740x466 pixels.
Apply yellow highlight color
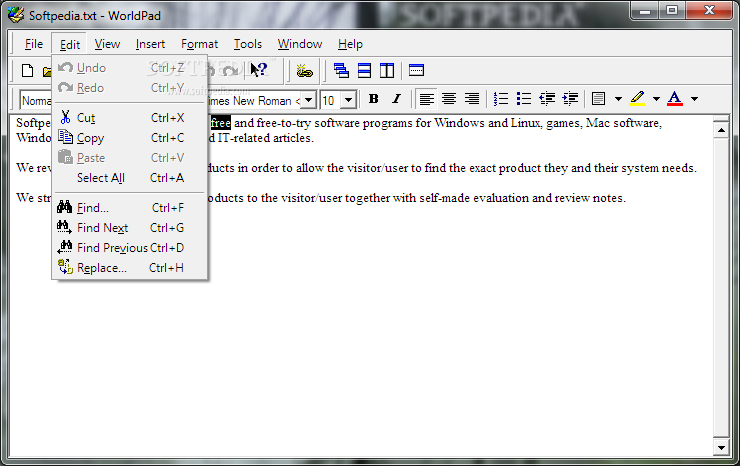(x=637, y=99)
